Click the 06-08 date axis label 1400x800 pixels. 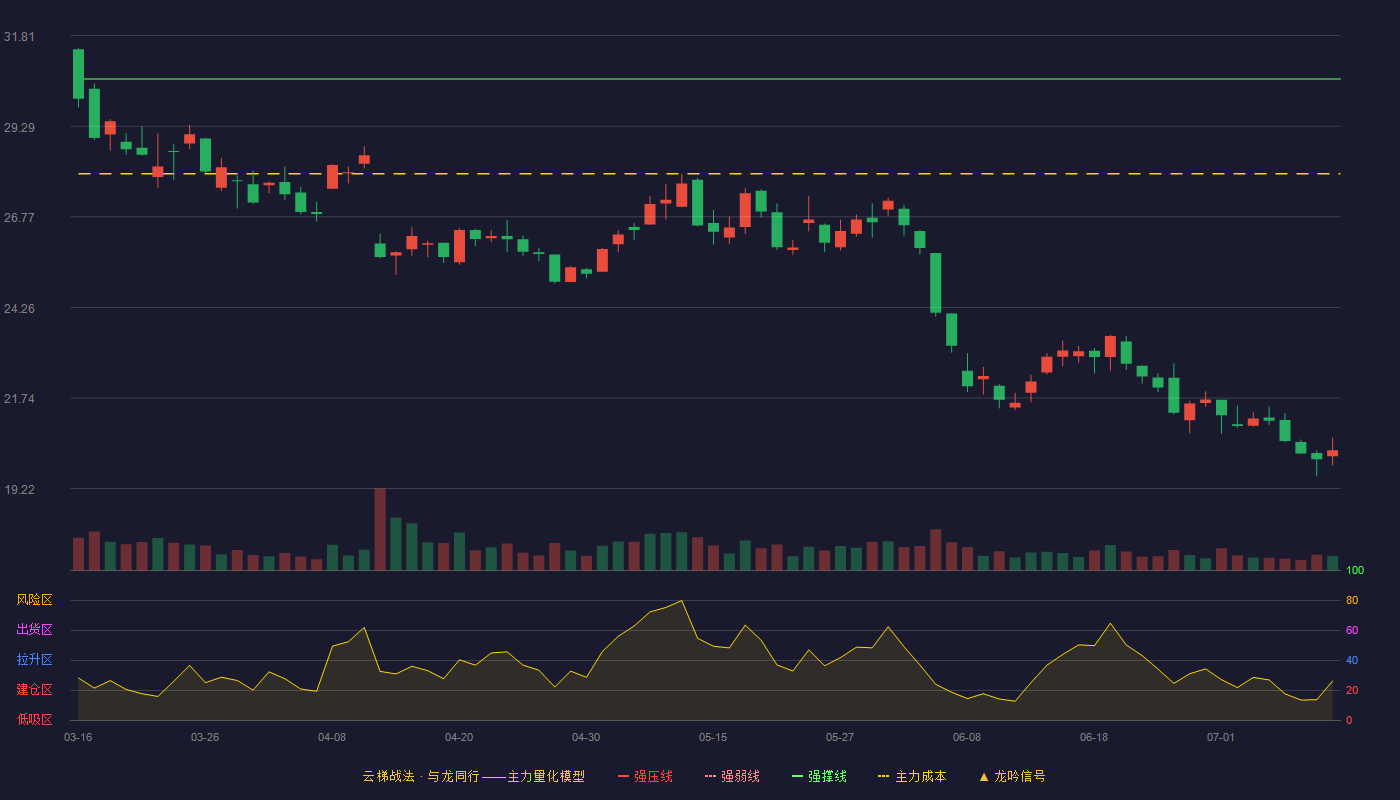point(967,737)
